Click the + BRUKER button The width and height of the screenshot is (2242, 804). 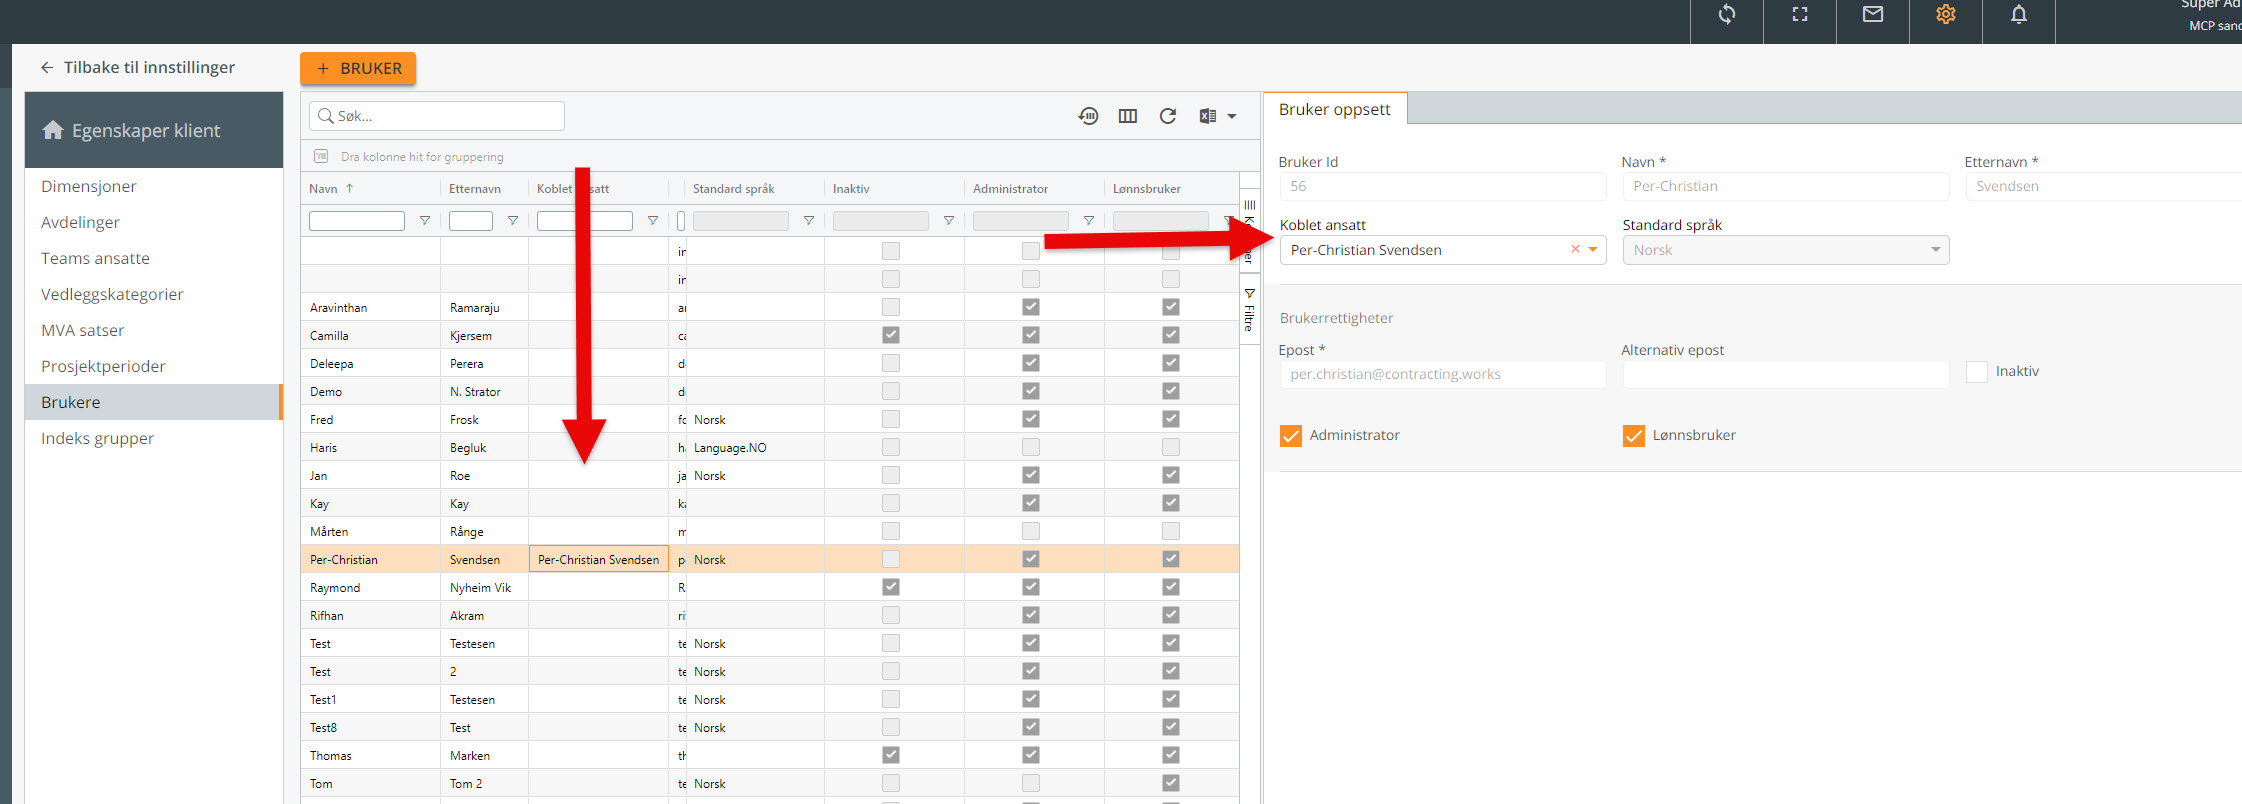(x=358, y=68)
